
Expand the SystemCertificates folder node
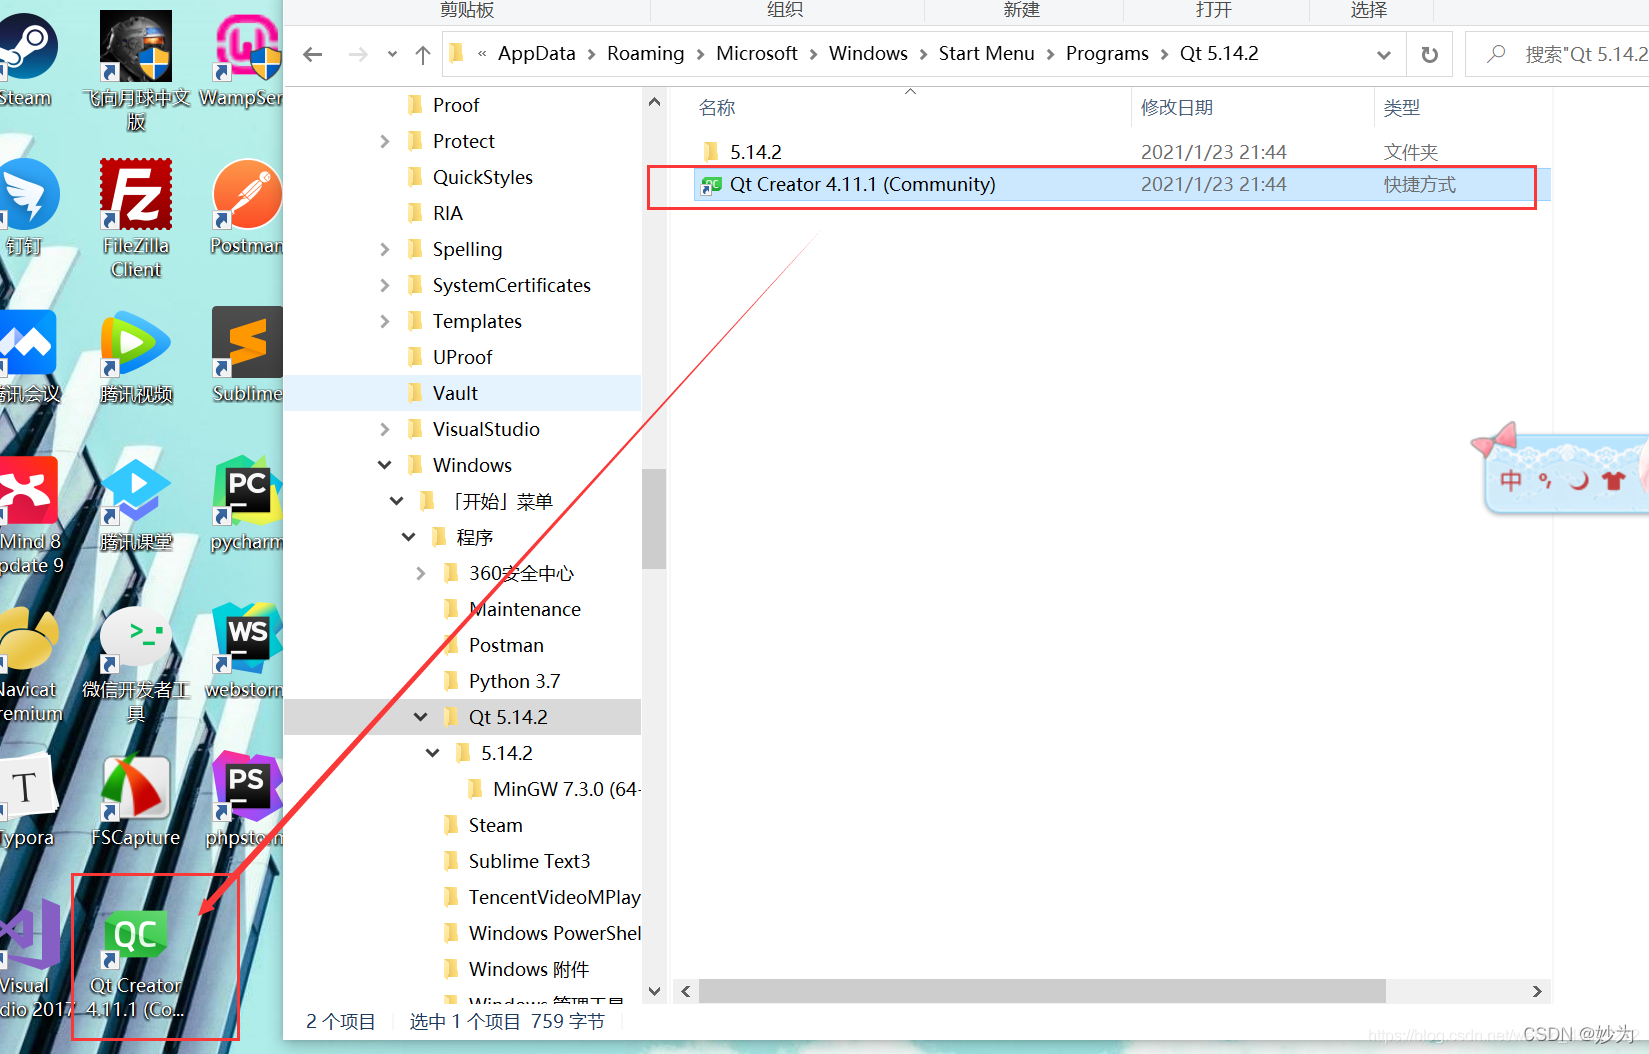385,285
